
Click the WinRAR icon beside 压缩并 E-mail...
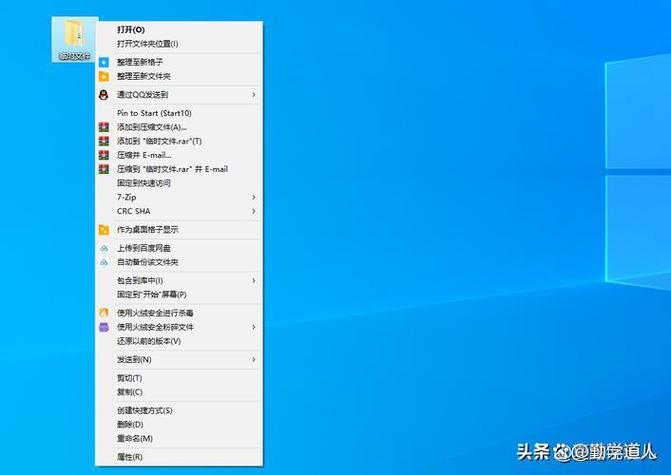pos(104,155)
